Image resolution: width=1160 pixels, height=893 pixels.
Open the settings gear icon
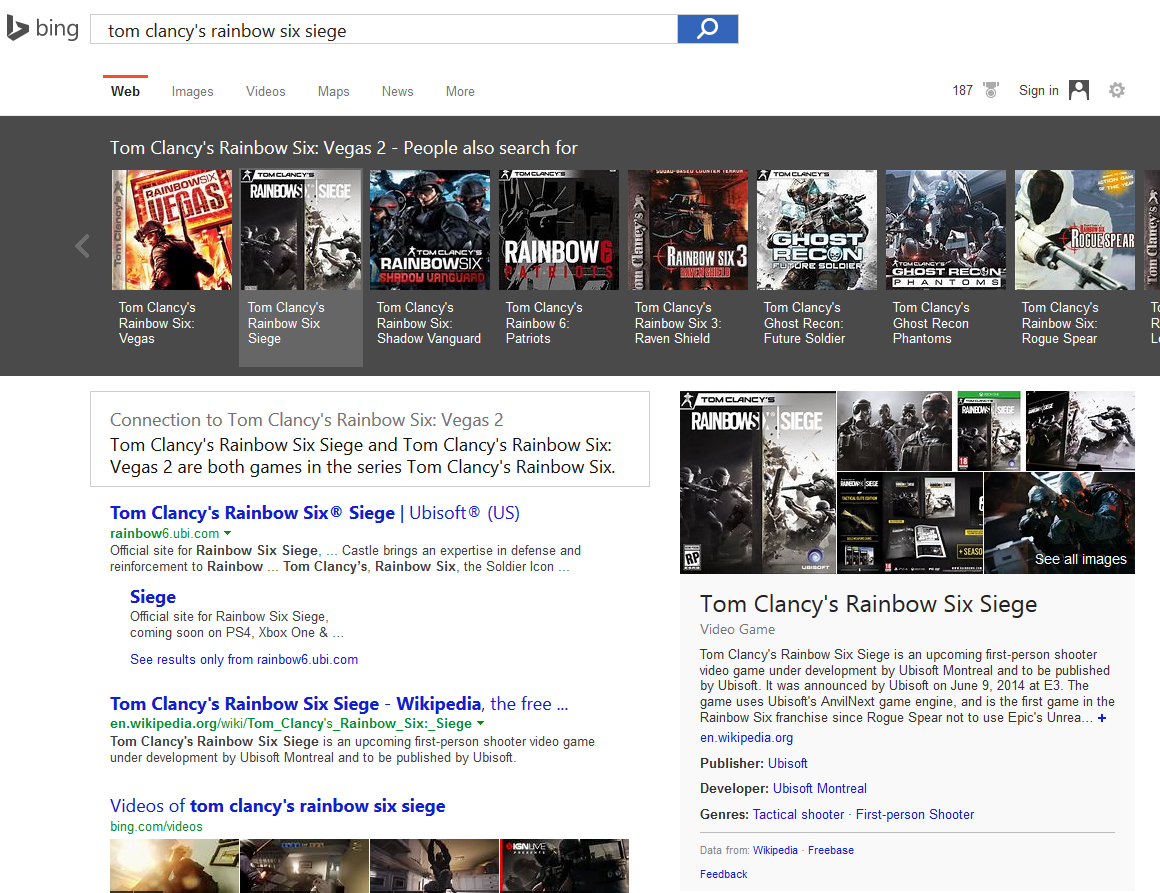point(1117,90)
